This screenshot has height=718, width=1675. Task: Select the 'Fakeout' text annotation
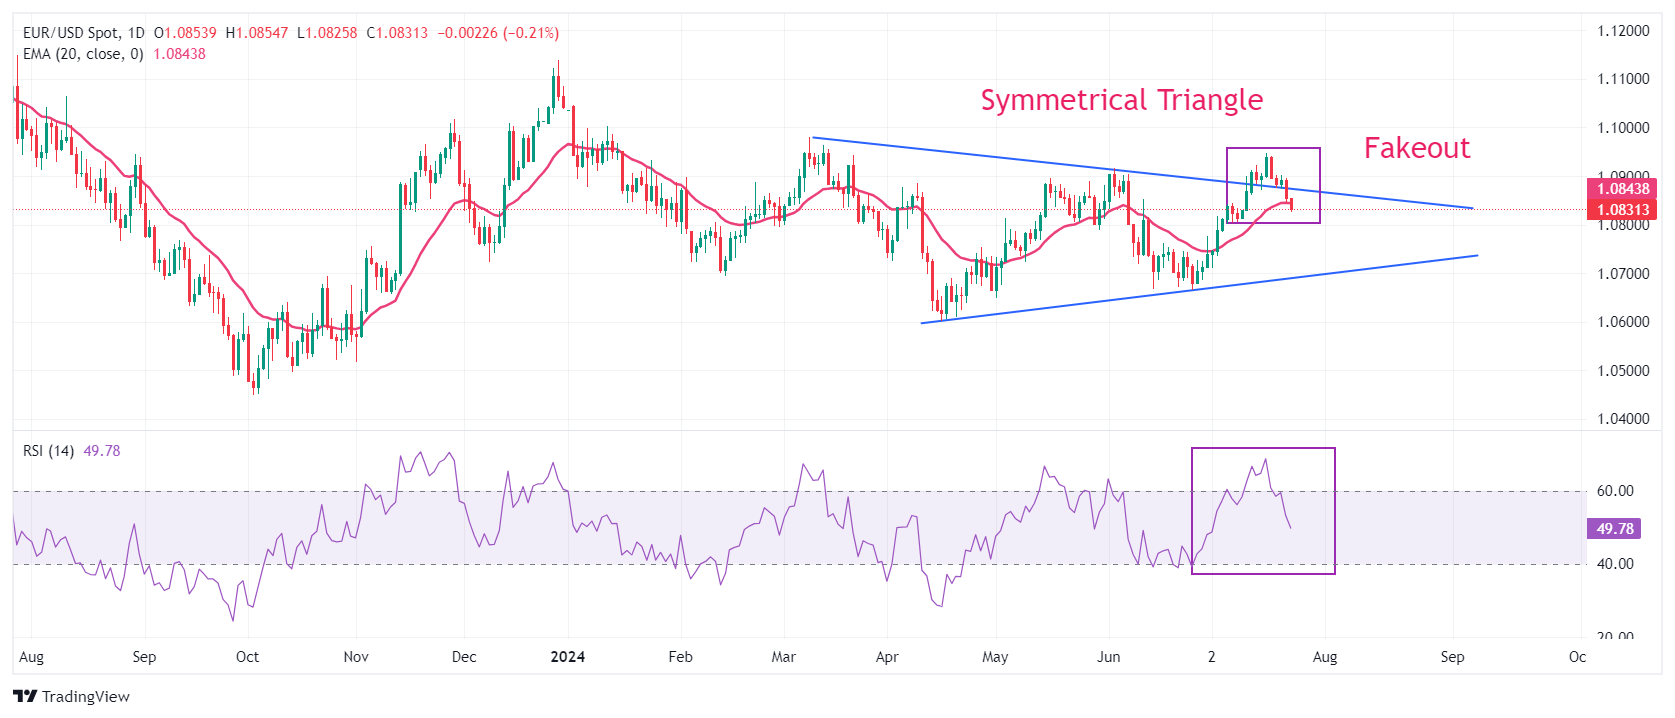pos(1416,148)
